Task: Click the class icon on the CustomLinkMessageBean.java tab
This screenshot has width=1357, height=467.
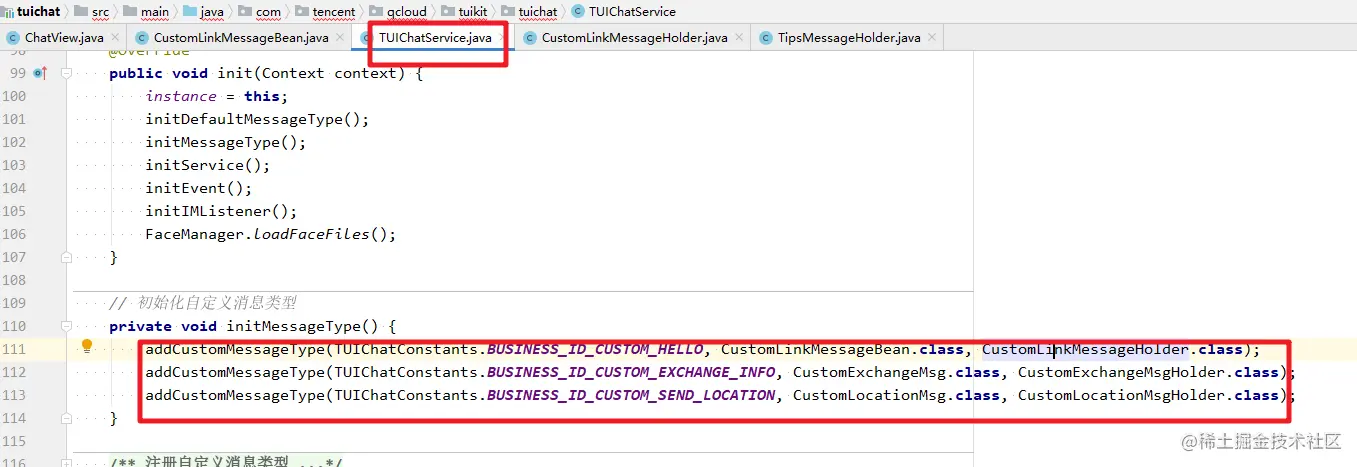Action: [x=142, y=38]
